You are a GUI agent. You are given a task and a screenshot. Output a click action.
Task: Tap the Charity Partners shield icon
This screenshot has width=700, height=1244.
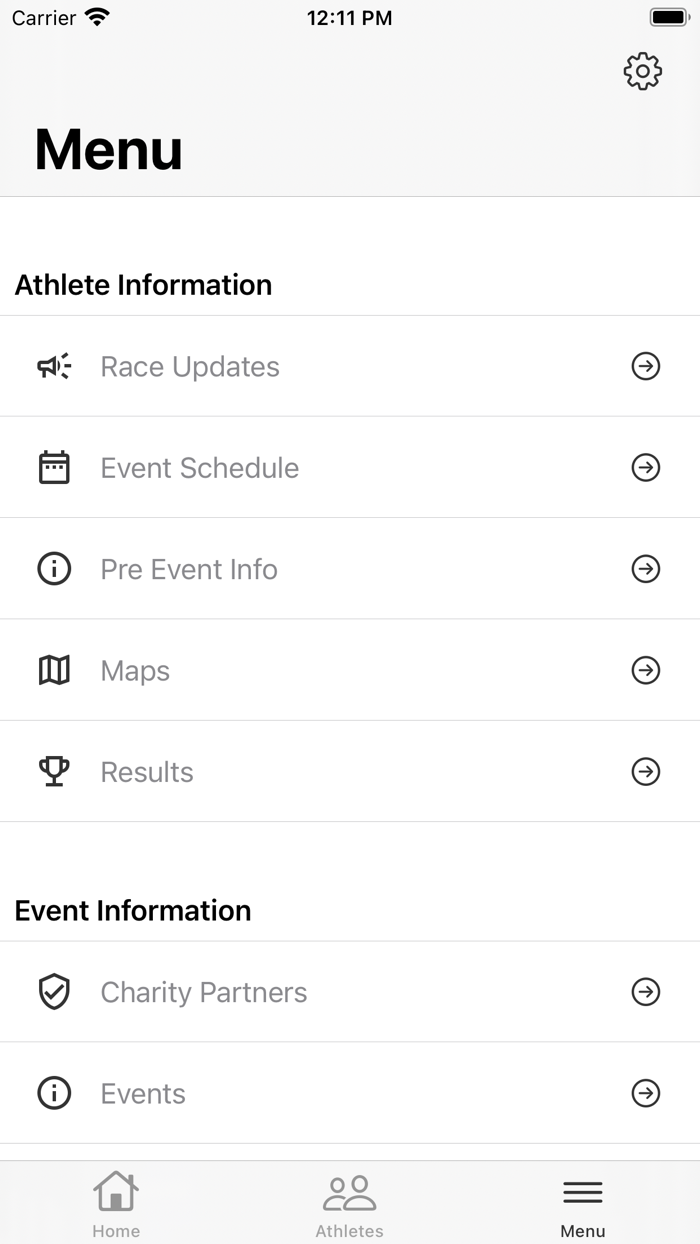coord(54,992)
